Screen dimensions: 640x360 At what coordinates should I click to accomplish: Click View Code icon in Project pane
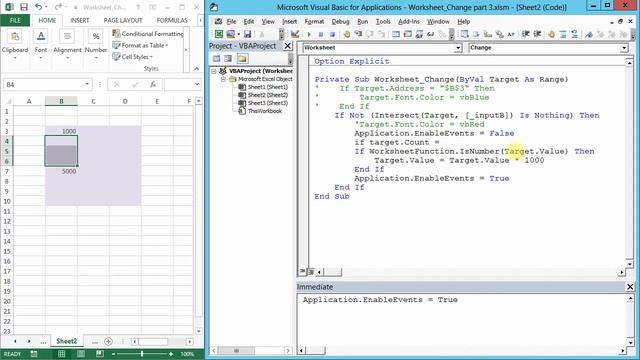217,59
